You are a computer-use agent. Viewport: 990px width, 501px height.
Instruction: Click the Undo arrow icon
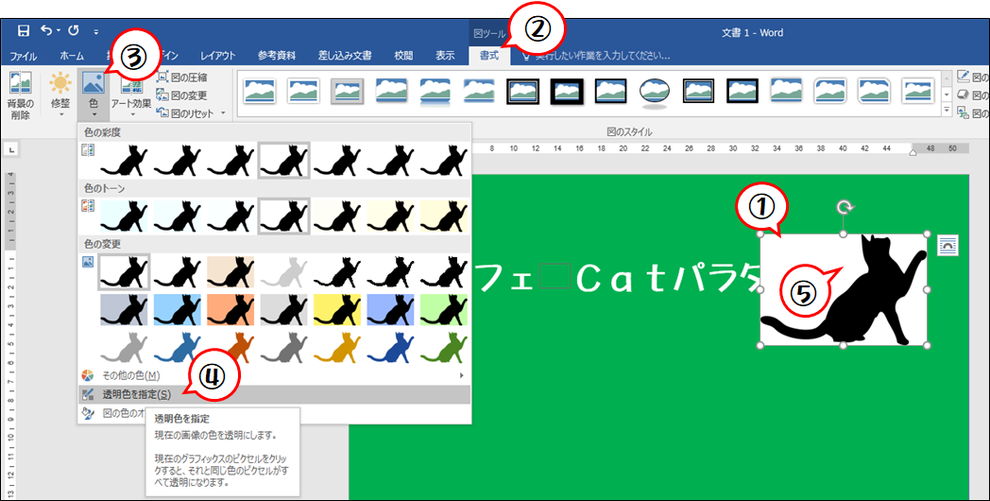pyautogui.click(x=47, y=30)
